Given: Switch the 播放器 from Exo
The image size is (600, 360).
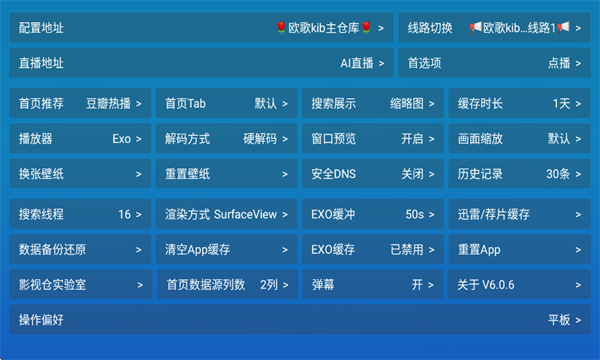Looking at the screenshot, I should [x=80, y=138].
